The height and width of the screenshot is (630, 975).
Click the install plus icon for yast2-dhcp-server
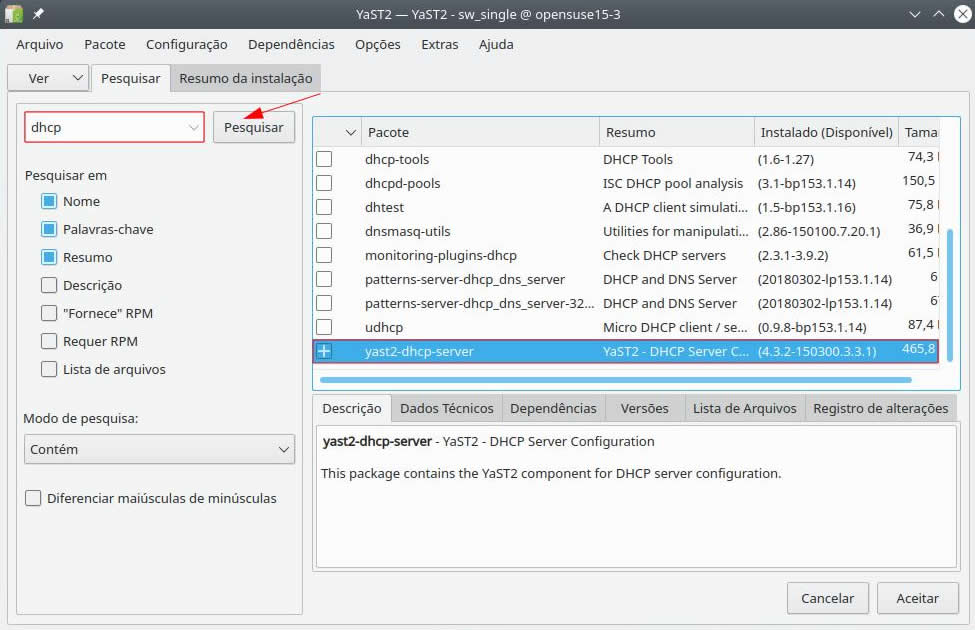(x=324, y=351)
